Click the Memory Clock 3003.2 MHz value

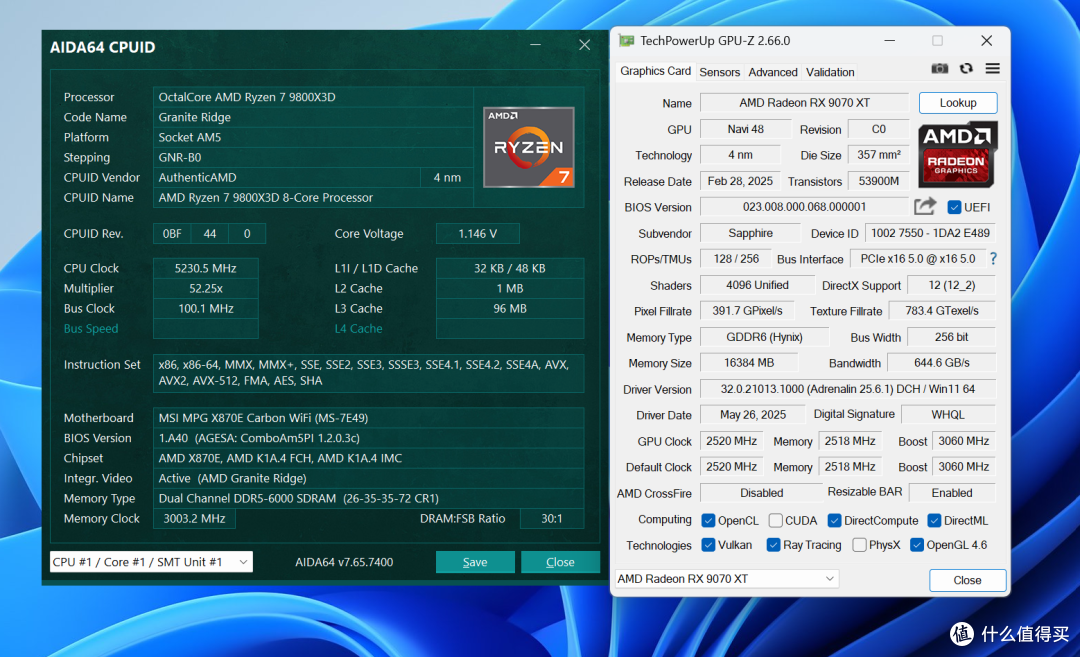click(194, 519)
